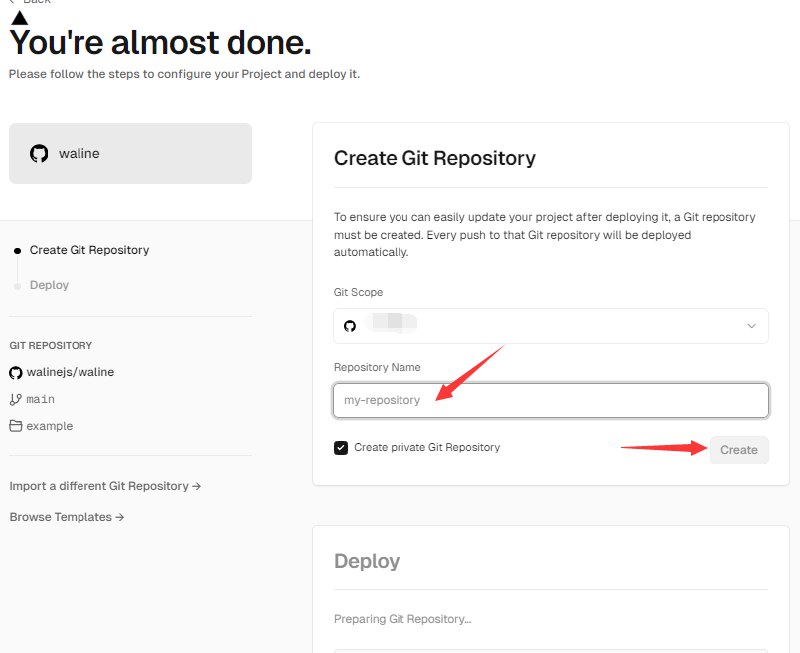Screen dimensions: 800x653
Task: Click the "Create private Git Repository" label text
Action: coord(427,448)
